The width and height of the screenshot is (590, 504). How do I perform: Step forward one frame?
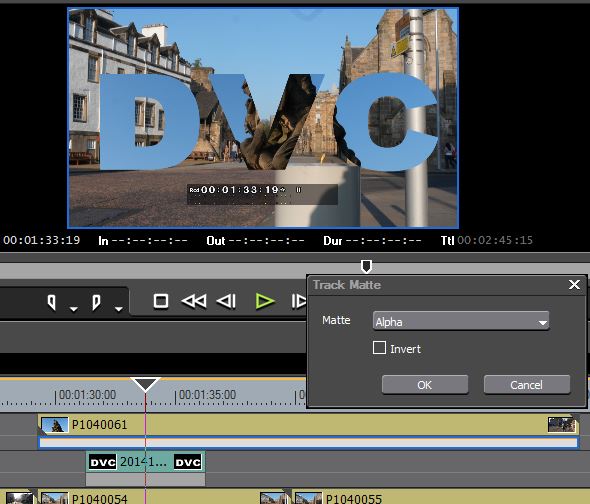click(299, 301)
